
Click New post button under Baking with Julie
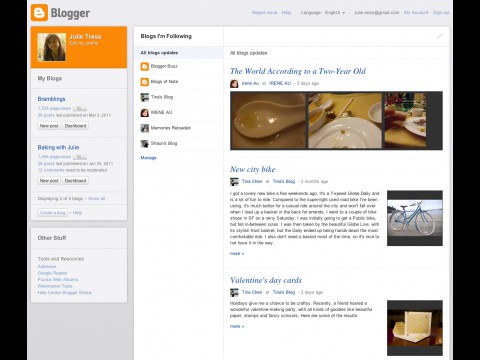[x=49, y=181]
